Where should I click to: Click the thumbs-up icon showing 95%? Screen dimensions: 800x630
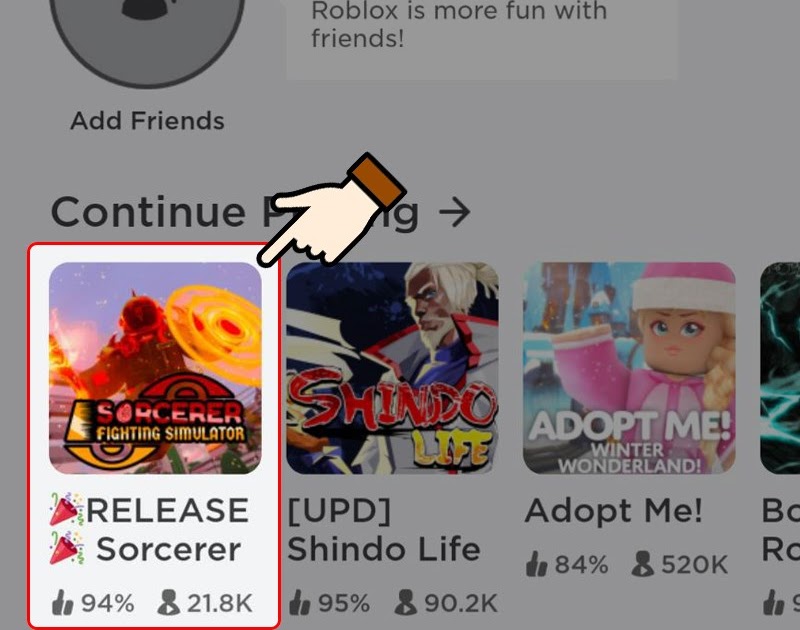299,602
